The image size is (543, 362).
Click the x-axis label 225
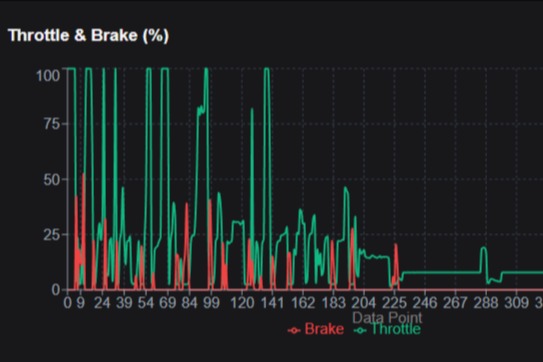pyautogui.click(x=394, y=303)
